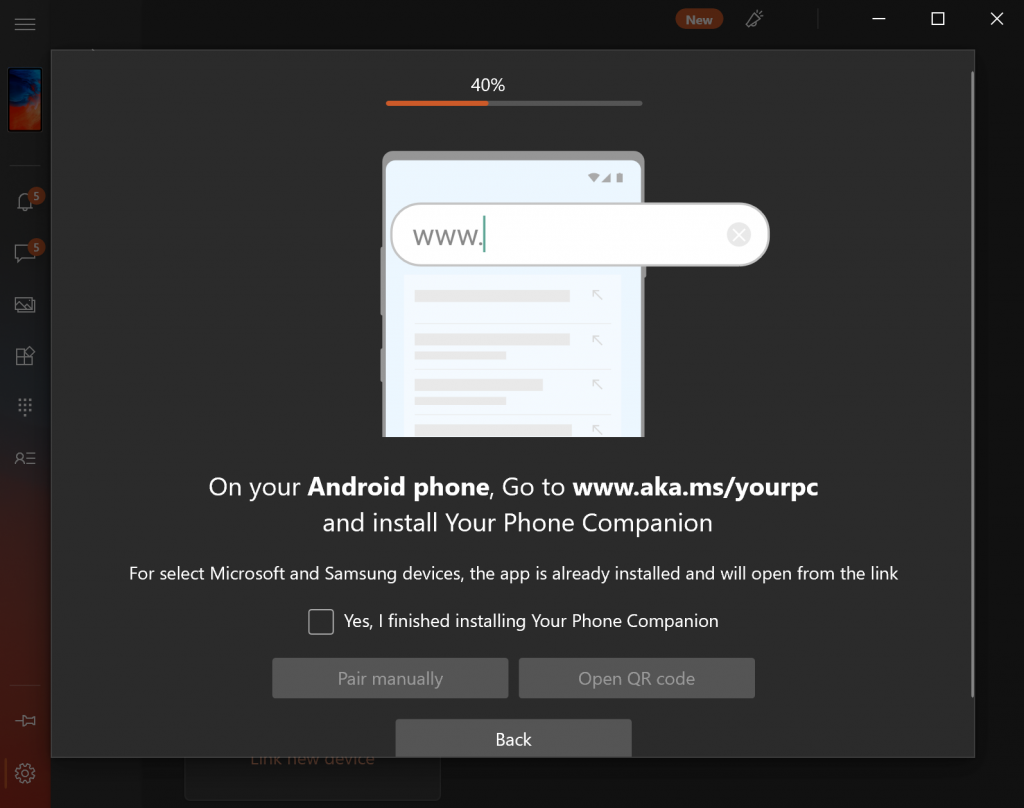
Task: Click the dialog vertical scrollbar
Action: (x=972, y=384)
